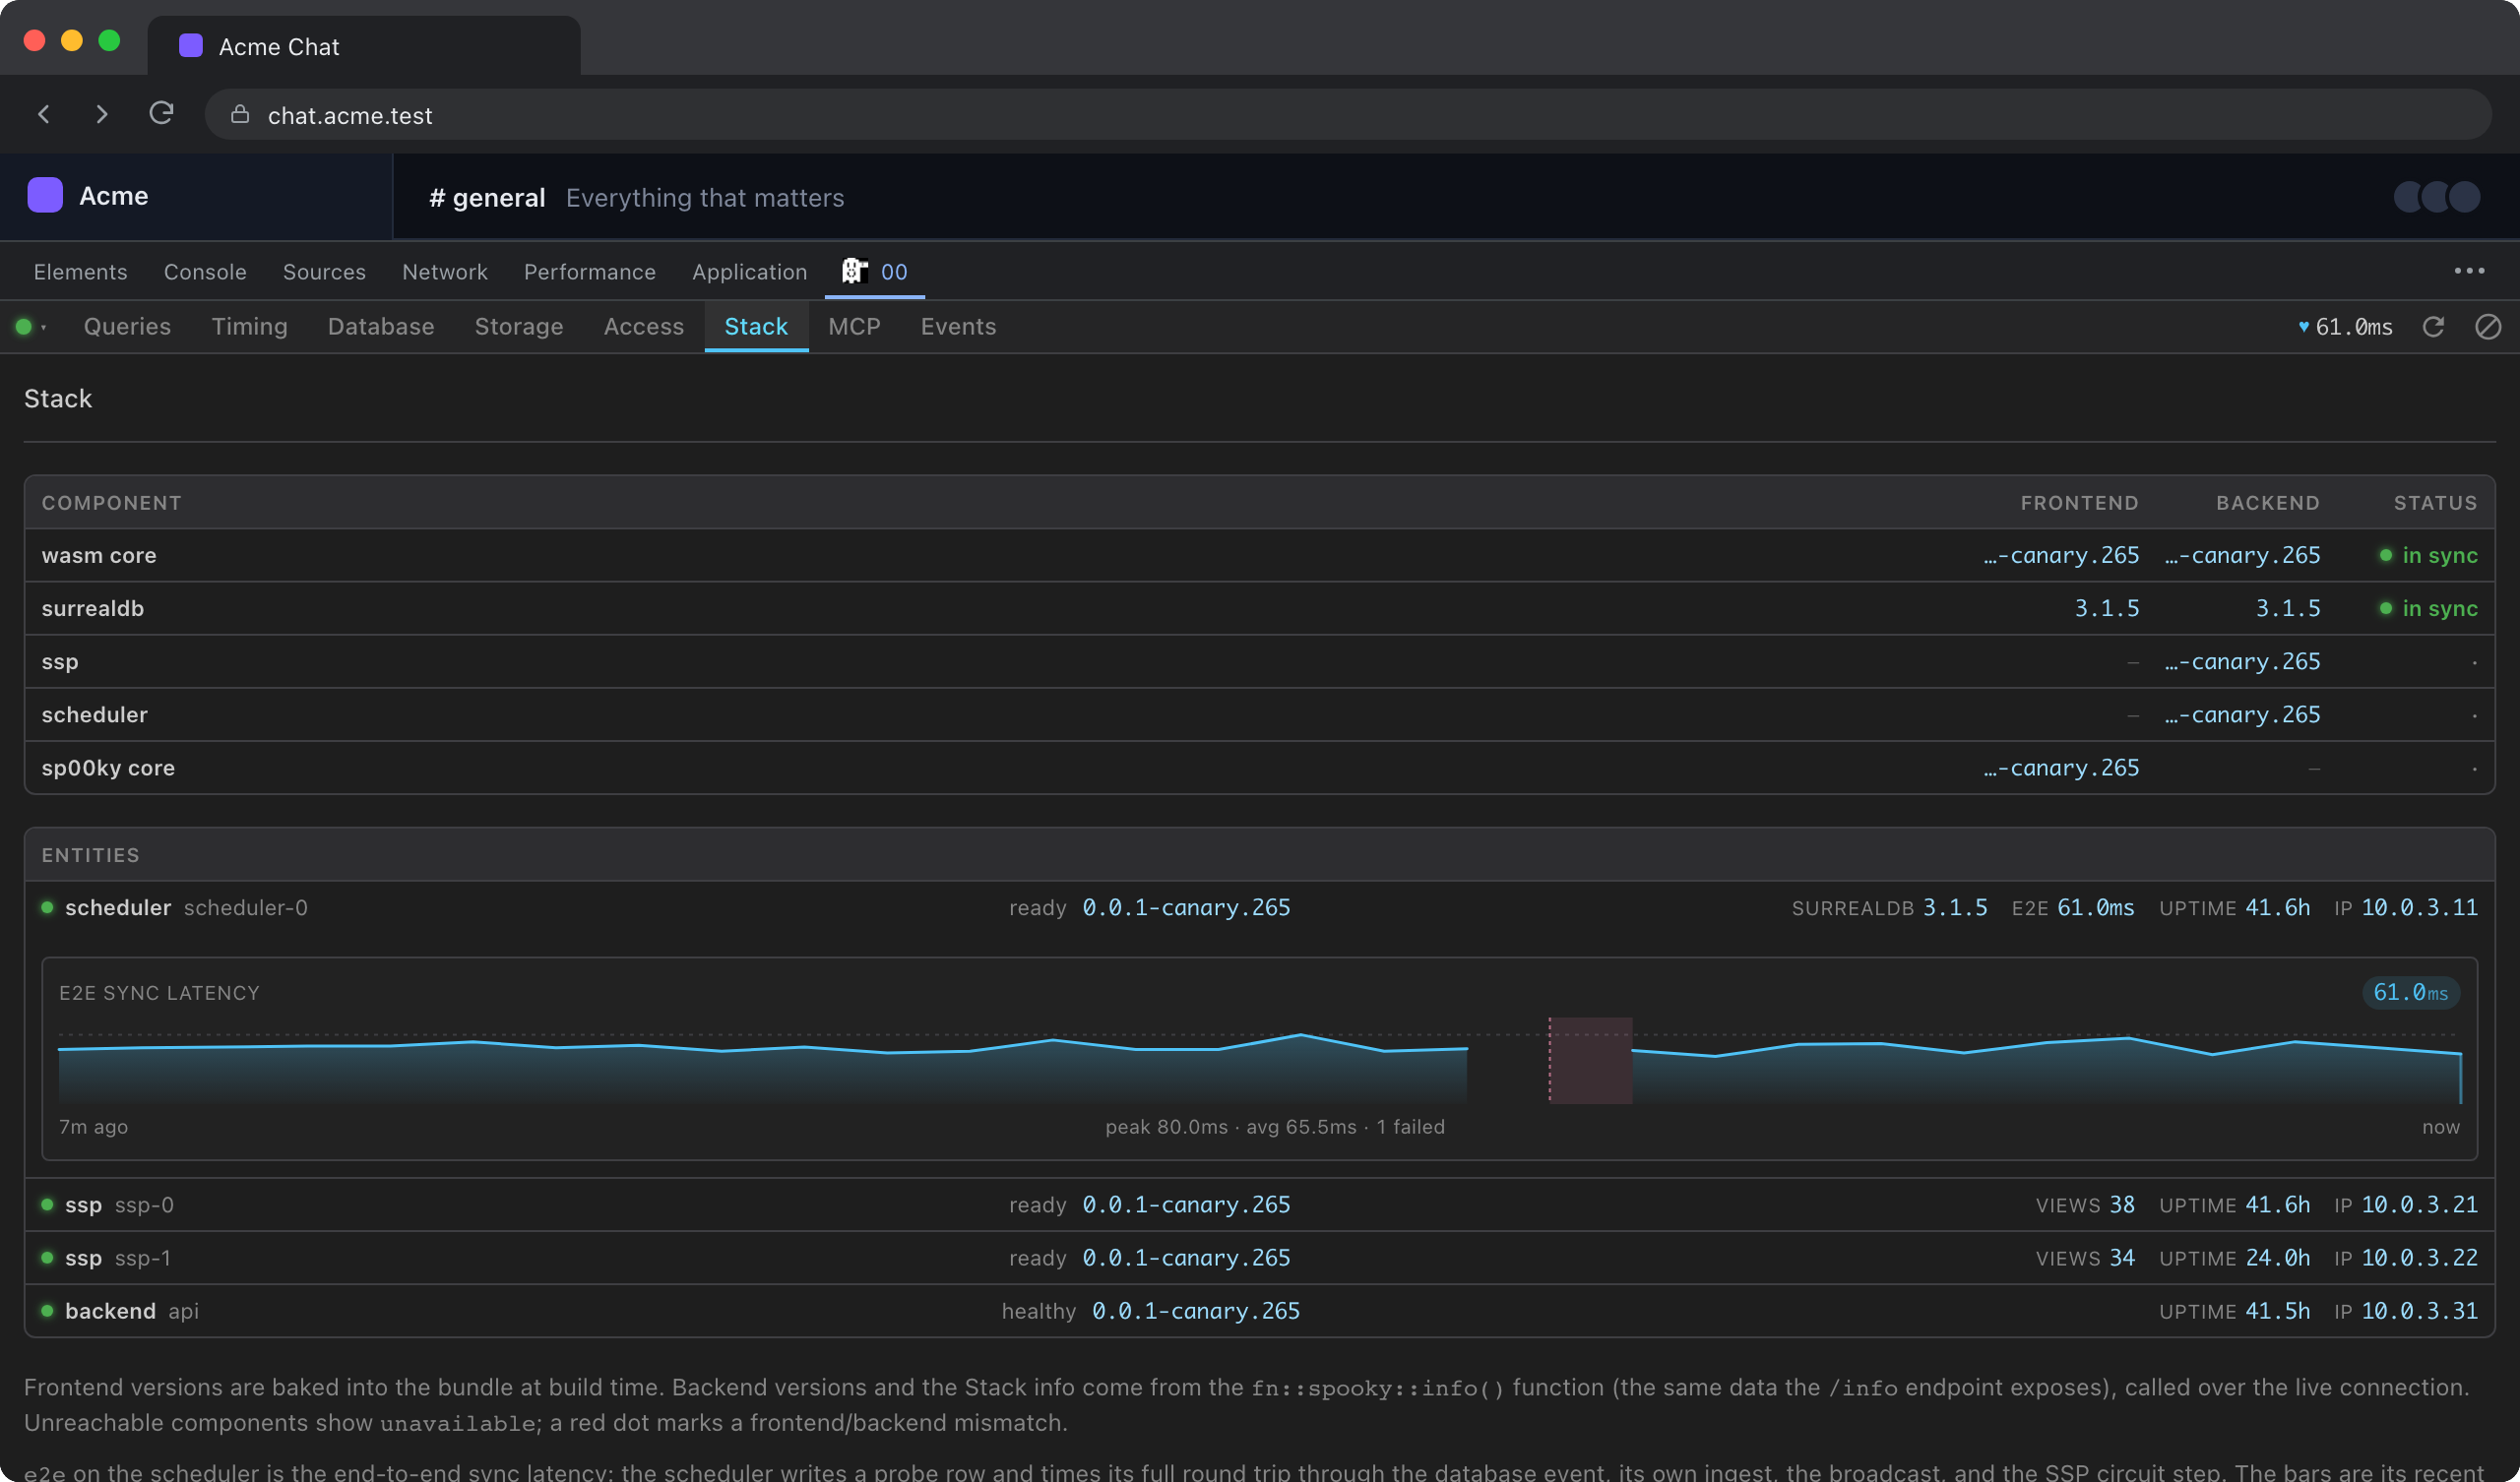Expand the green connection status dropdown
This screenshot has width=2520, height=1482.
coord(31,327)
